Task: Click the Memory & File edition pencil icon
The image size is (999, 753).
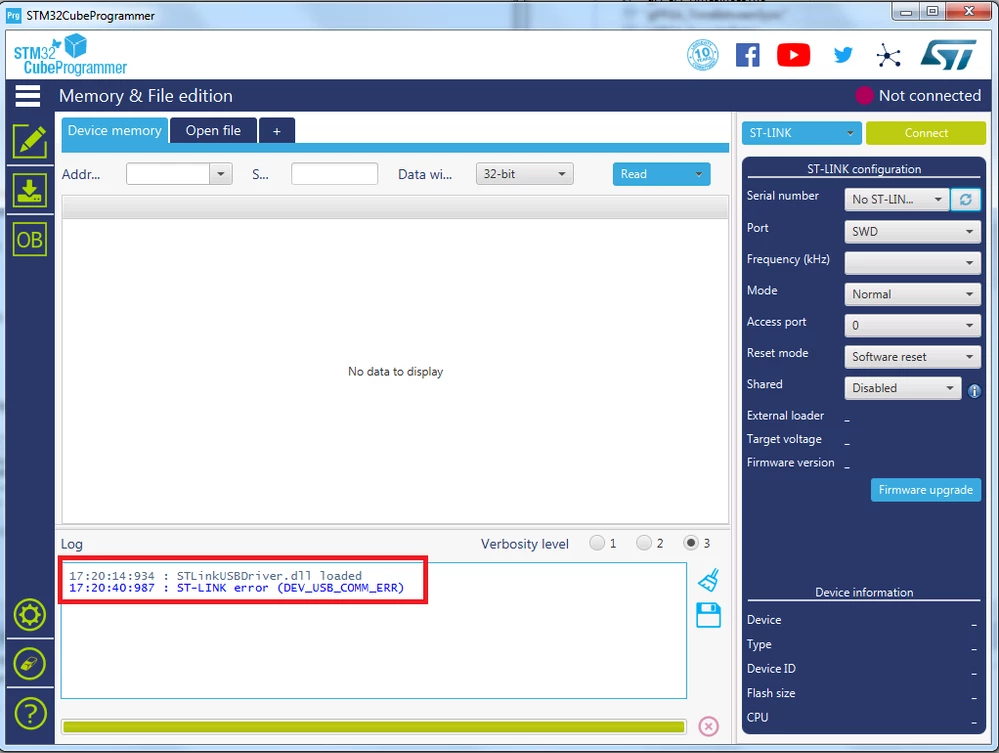Action: pyautogui.click(x=29, y=141)
